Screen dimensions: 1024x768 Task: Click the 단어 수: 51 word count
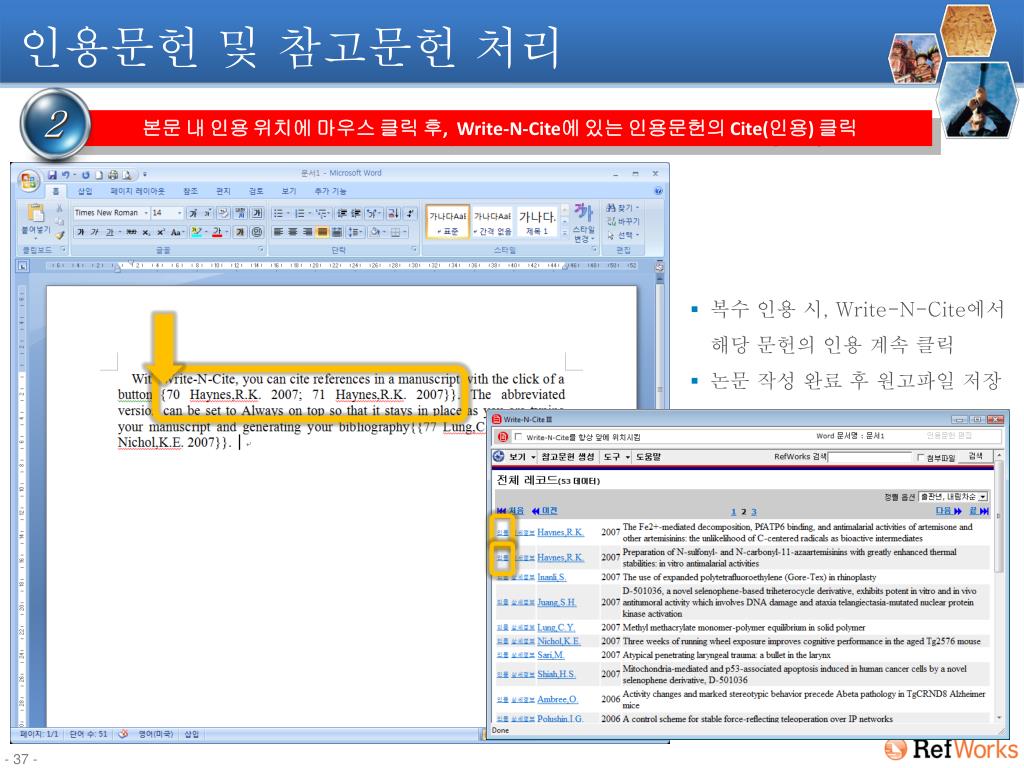point(89,735)
